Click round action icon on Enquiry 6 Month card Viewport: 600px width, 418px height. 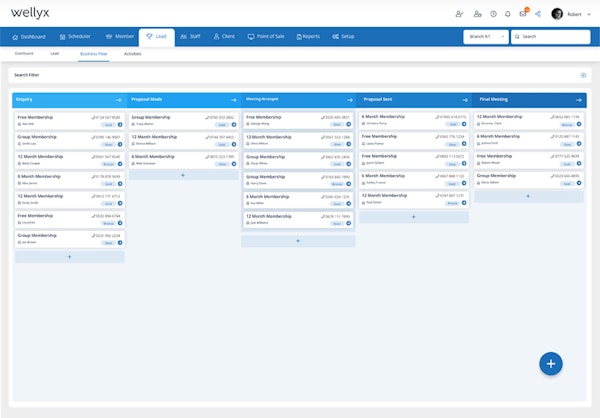(120, 184)
